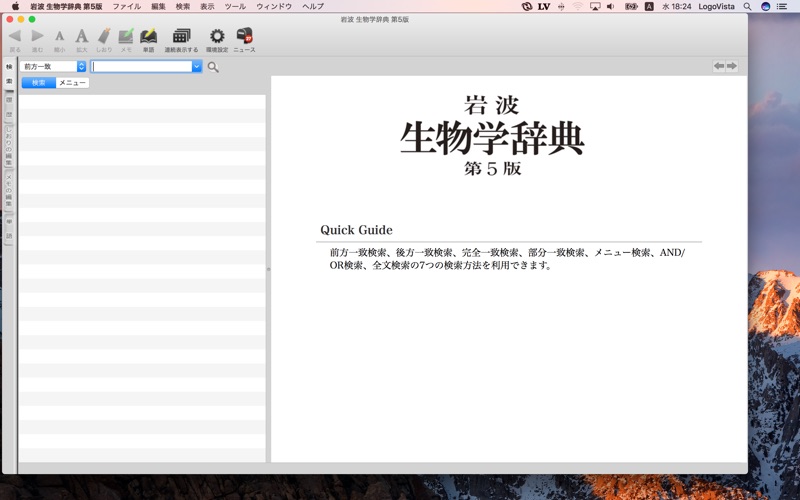Switch to the 検索 segment
Viewport: 800px width, 500px height.
click(39, 83)
